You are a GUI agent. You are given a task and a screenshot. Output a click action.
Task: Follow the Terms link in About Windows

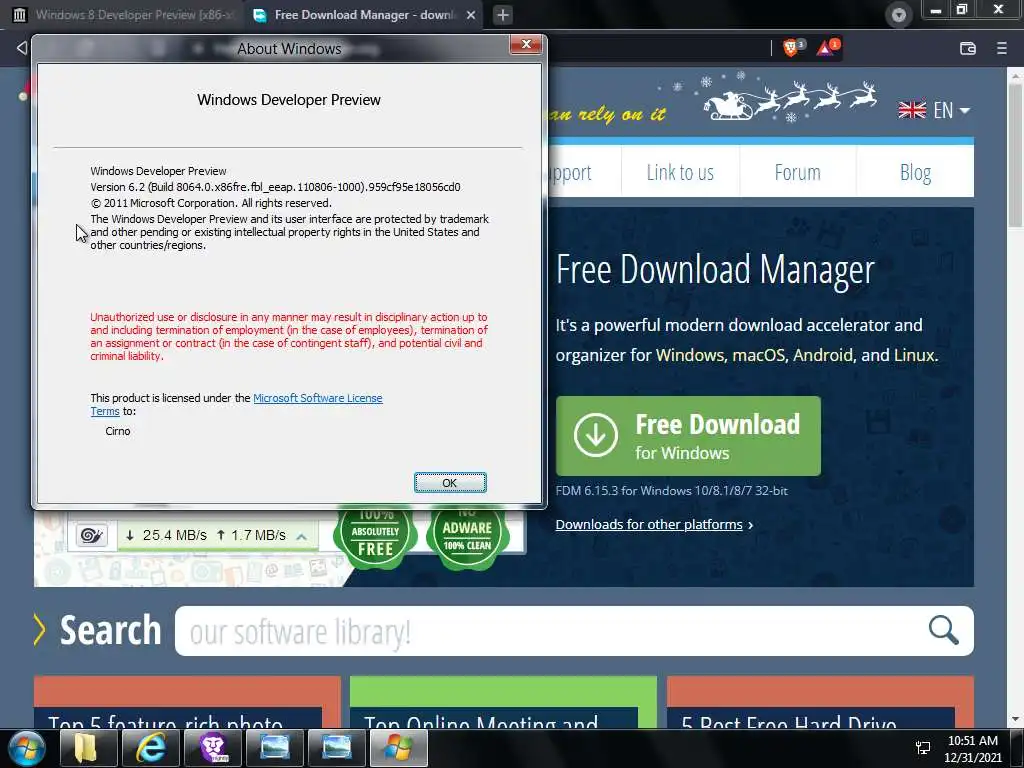[x=104, y=411]
